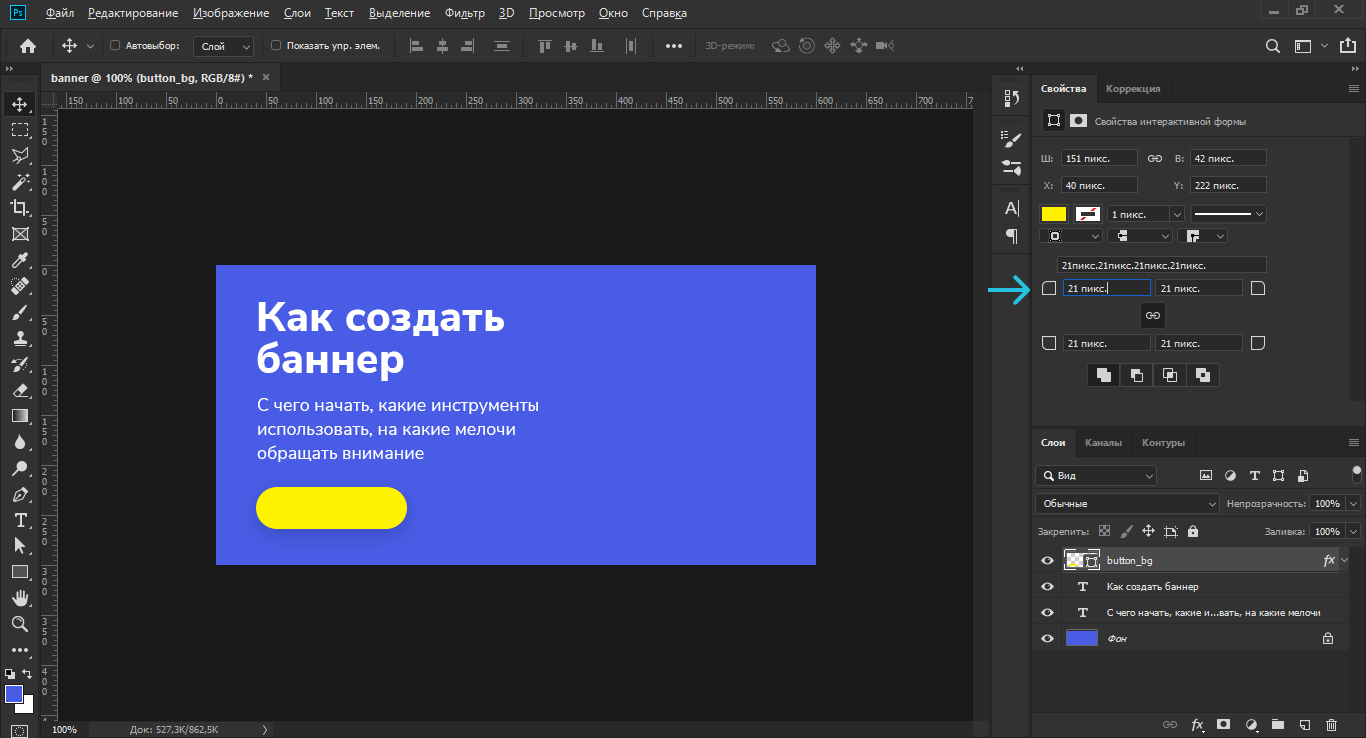The width and height of the screenshot is (1366, 738).
Task: Open the Вид layer filter dropdown
Action: point(1096,476)
